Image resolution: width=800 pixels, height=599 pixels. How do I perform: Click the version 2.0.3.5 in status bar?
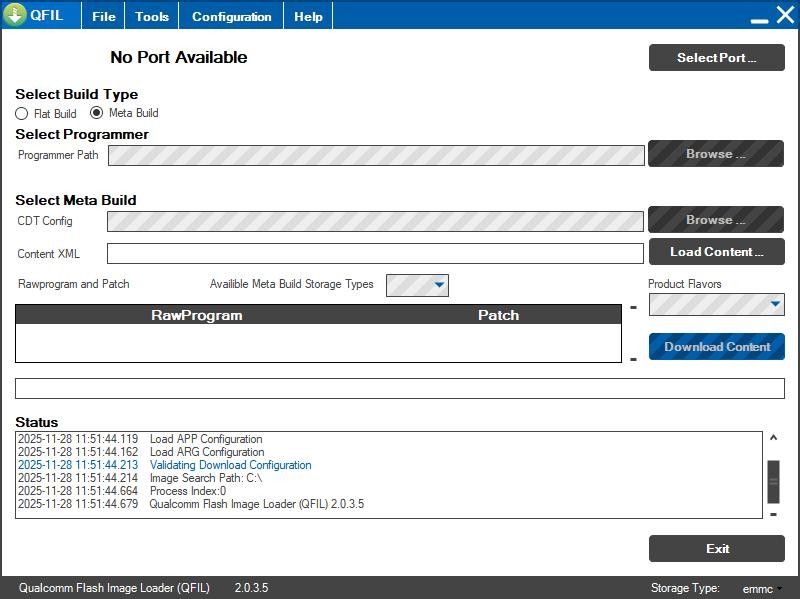click(x=251, y=588)
